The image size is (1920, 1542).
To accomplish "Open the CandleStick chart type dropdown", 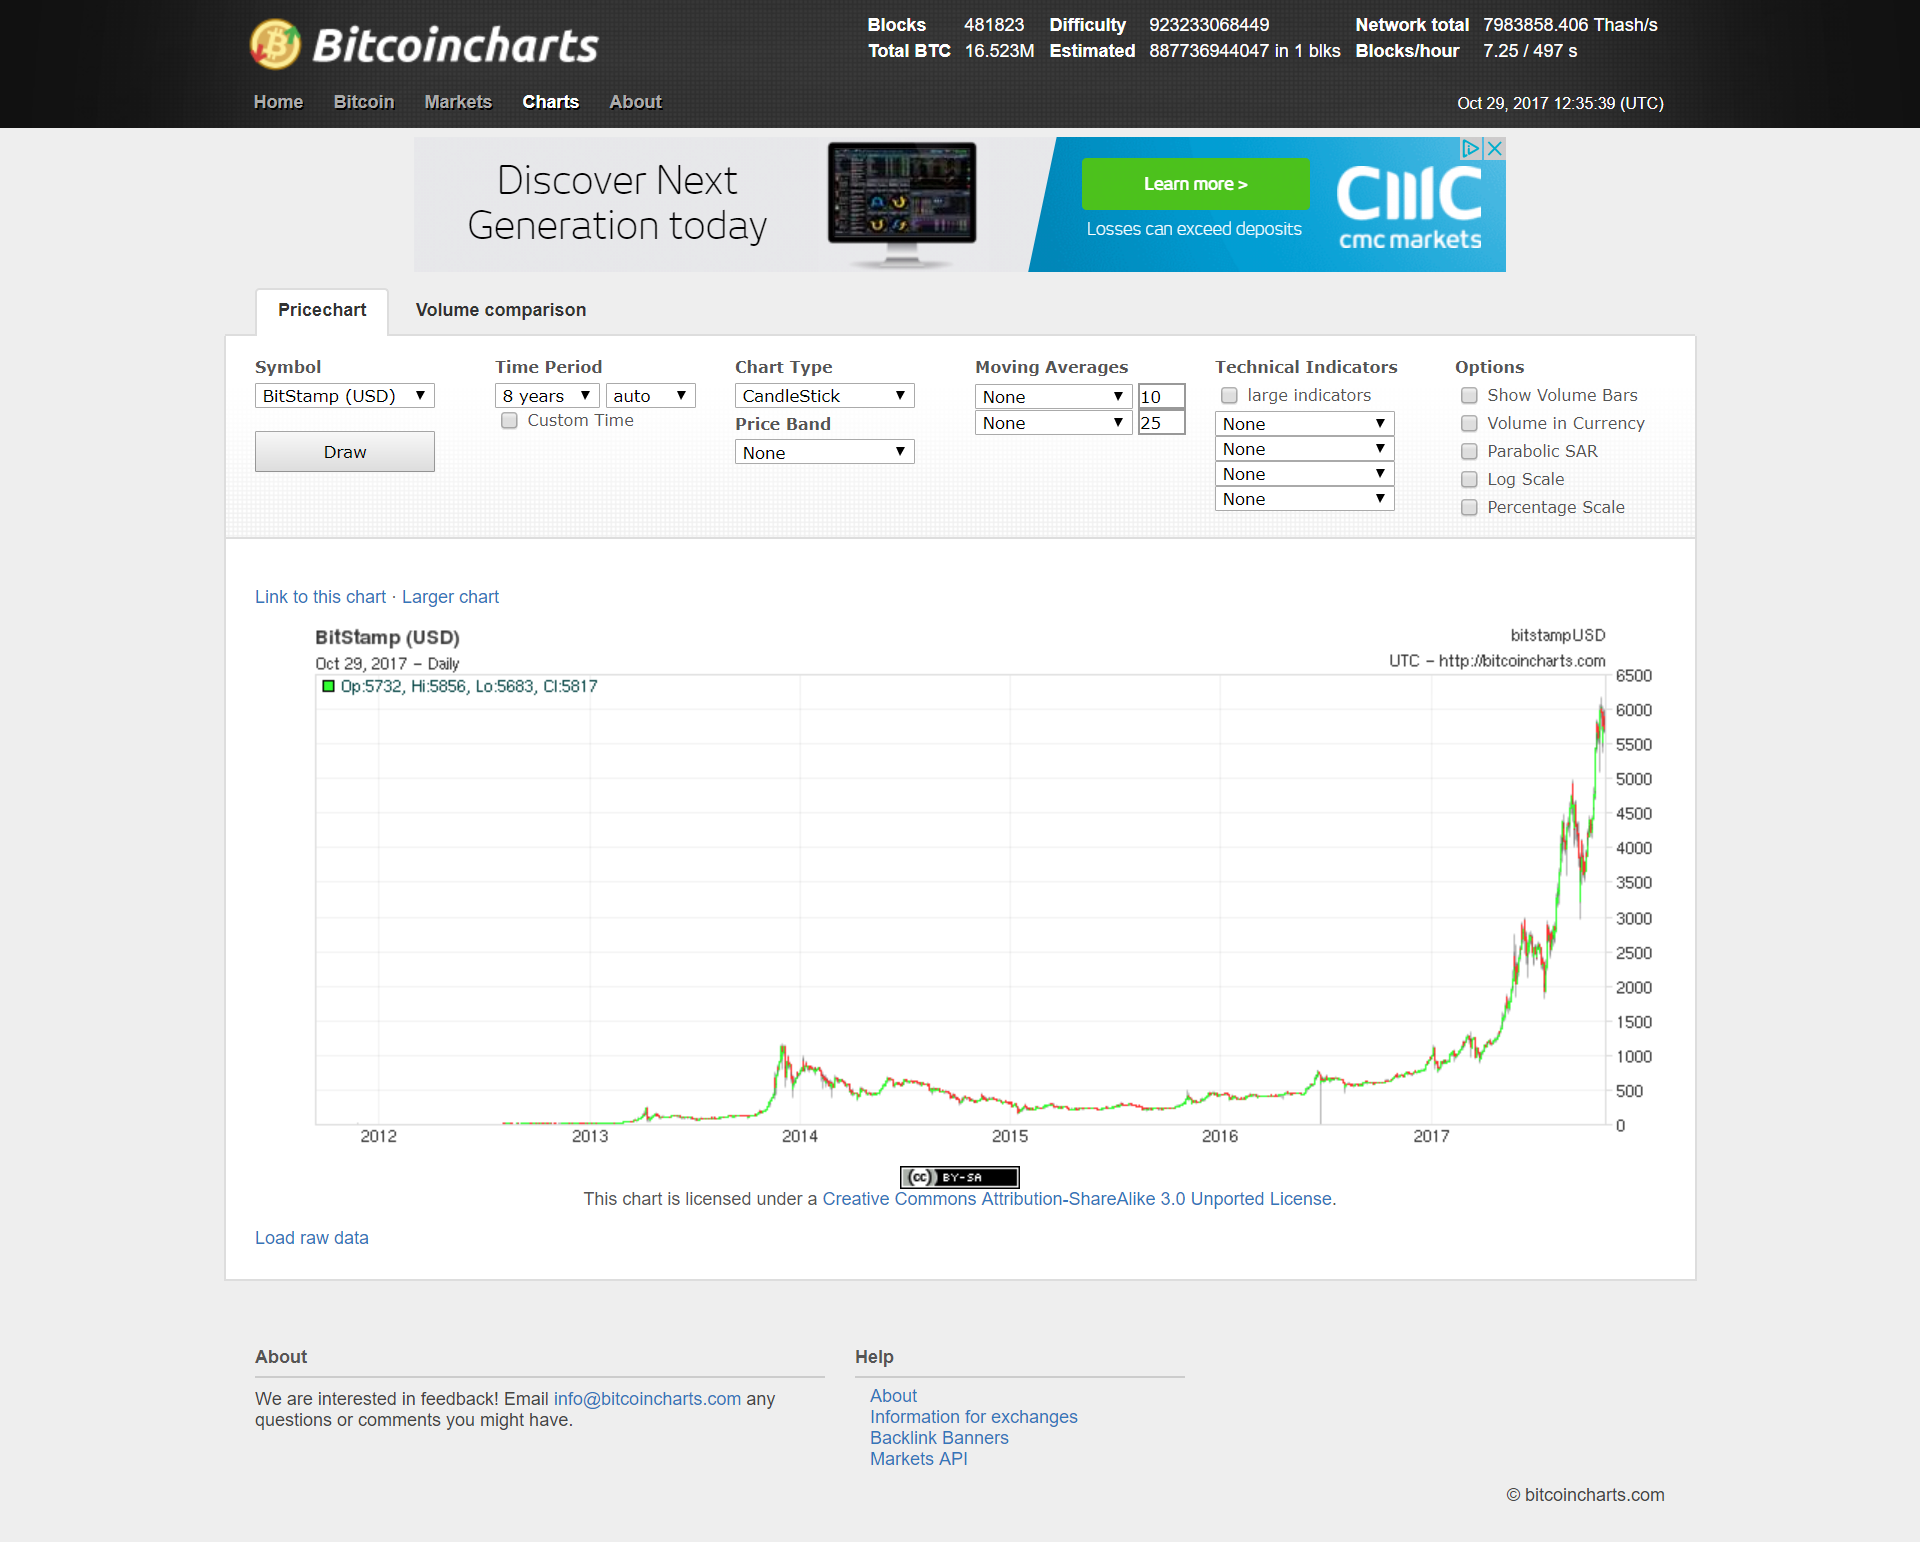I will 824,396.
